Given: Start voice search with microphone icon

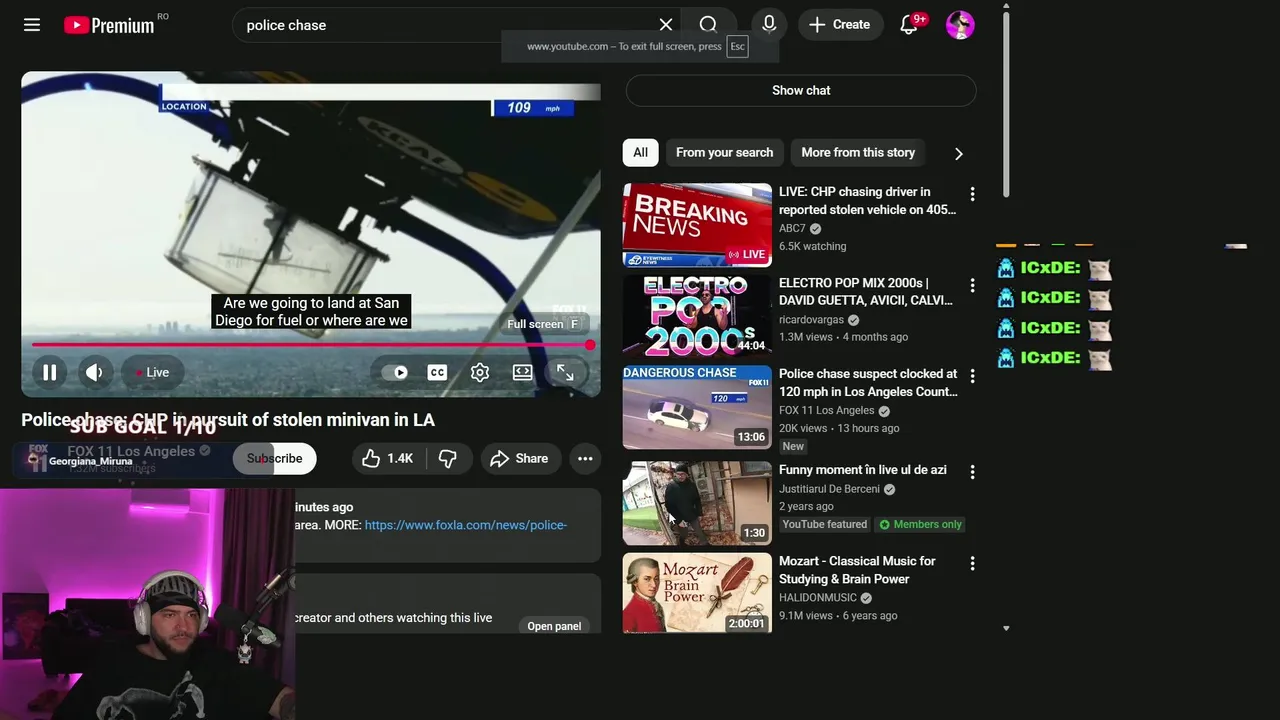Looking at the screenshot, I should pos(769,24).
